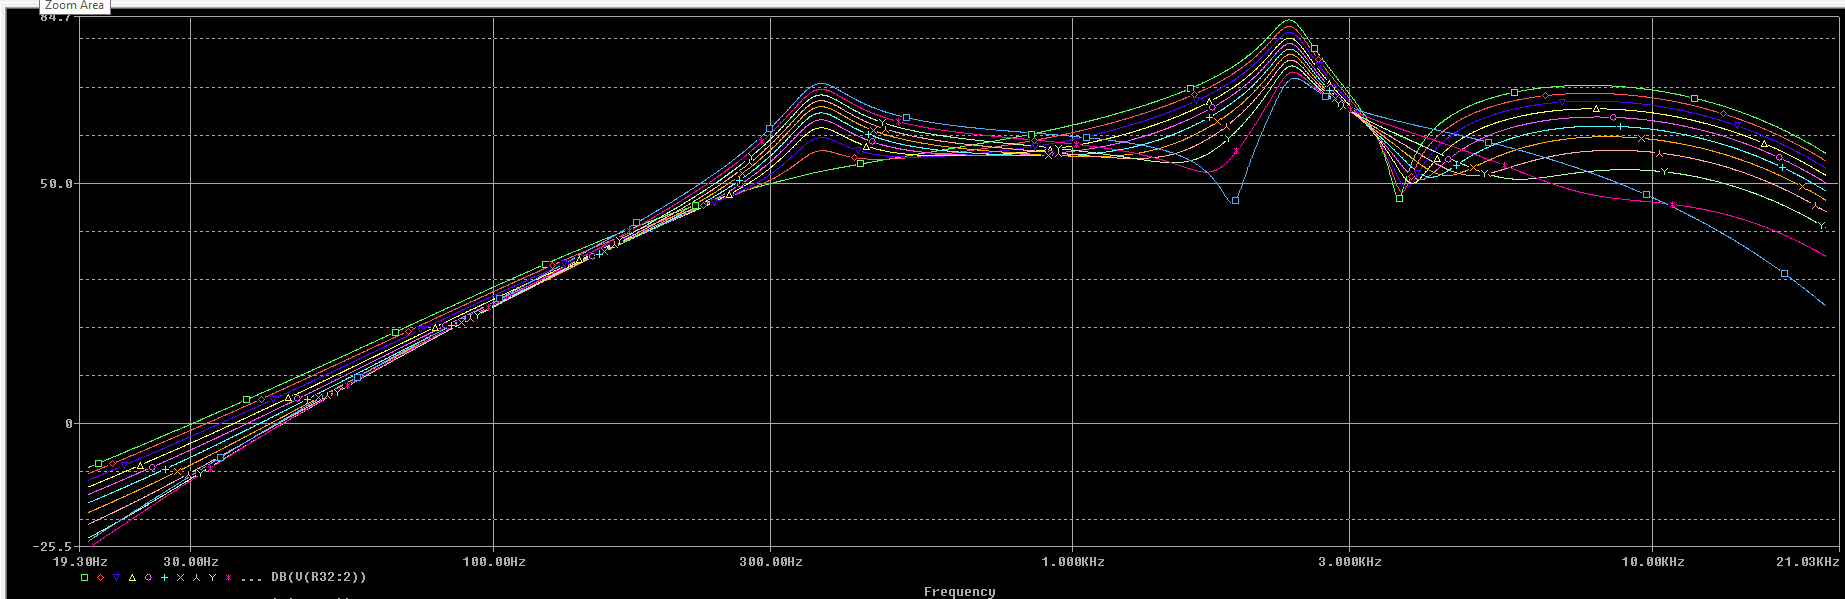Select the yellow triangle trace symbol in legend
The width and height of the screenshot is (1845, 599).
tap(132, 578)
